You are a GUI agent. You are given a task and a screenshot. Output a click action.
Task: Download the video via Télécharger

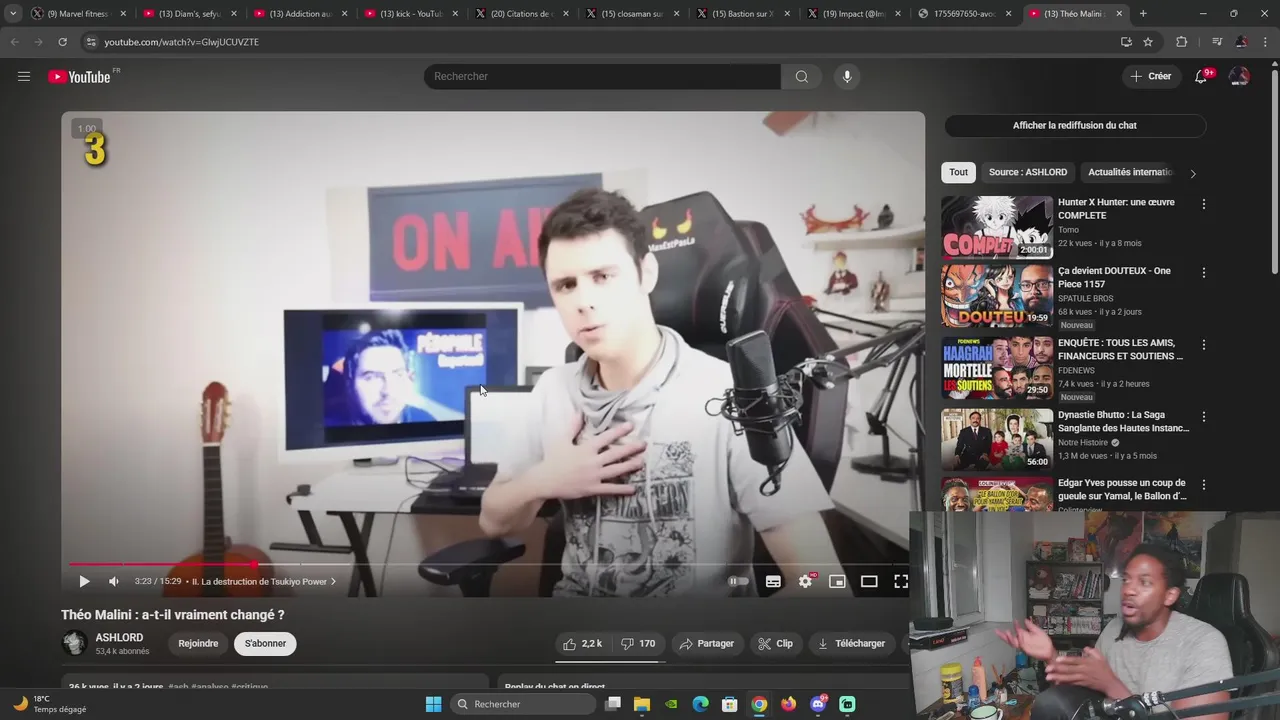click(x=852, y=643)
